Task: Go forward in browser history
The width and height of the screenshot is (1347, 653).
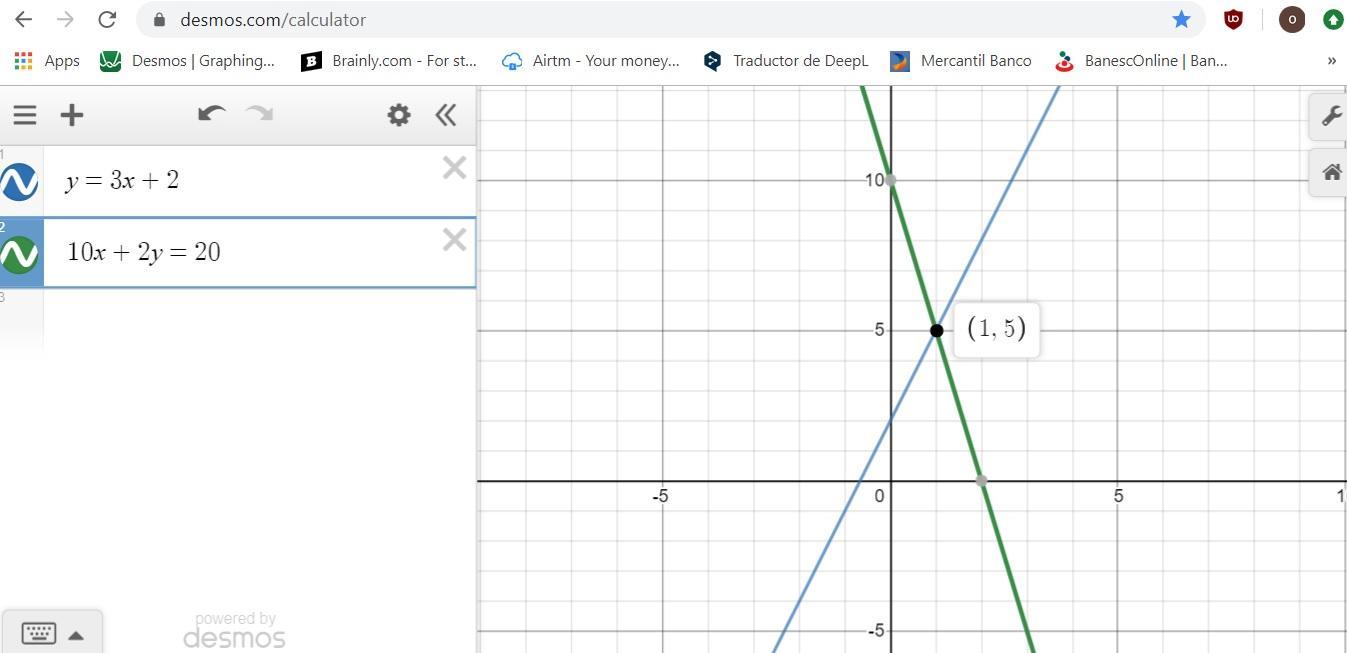Action: [65, 19]
